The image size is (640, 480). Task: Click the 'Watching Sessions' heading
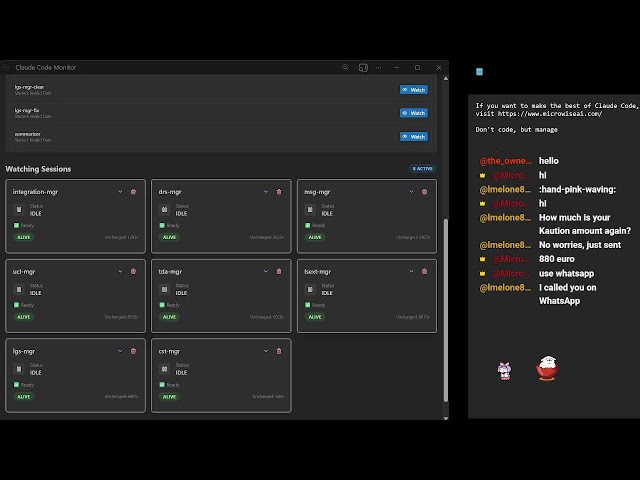pos(38,169)
